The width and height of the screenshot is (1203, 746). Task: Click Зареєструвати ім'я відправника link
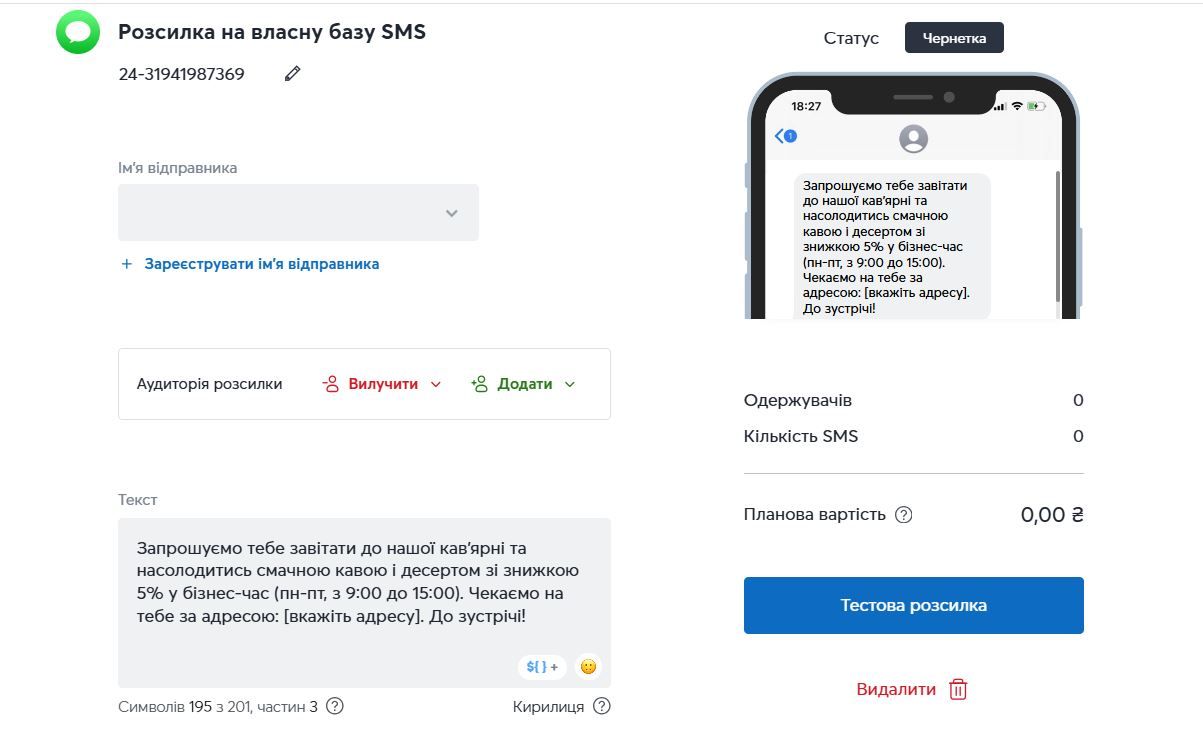click(261, 264)
